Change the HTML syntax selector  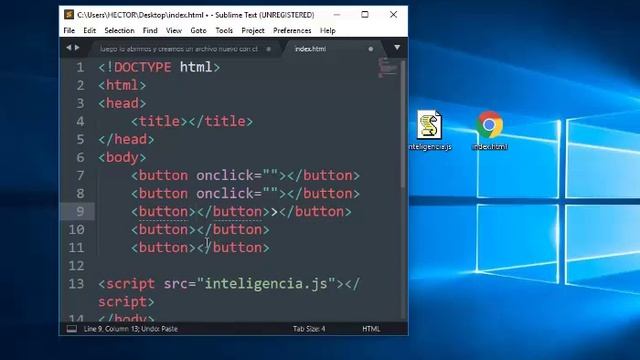pyautogui.click(x=371, y=329)
